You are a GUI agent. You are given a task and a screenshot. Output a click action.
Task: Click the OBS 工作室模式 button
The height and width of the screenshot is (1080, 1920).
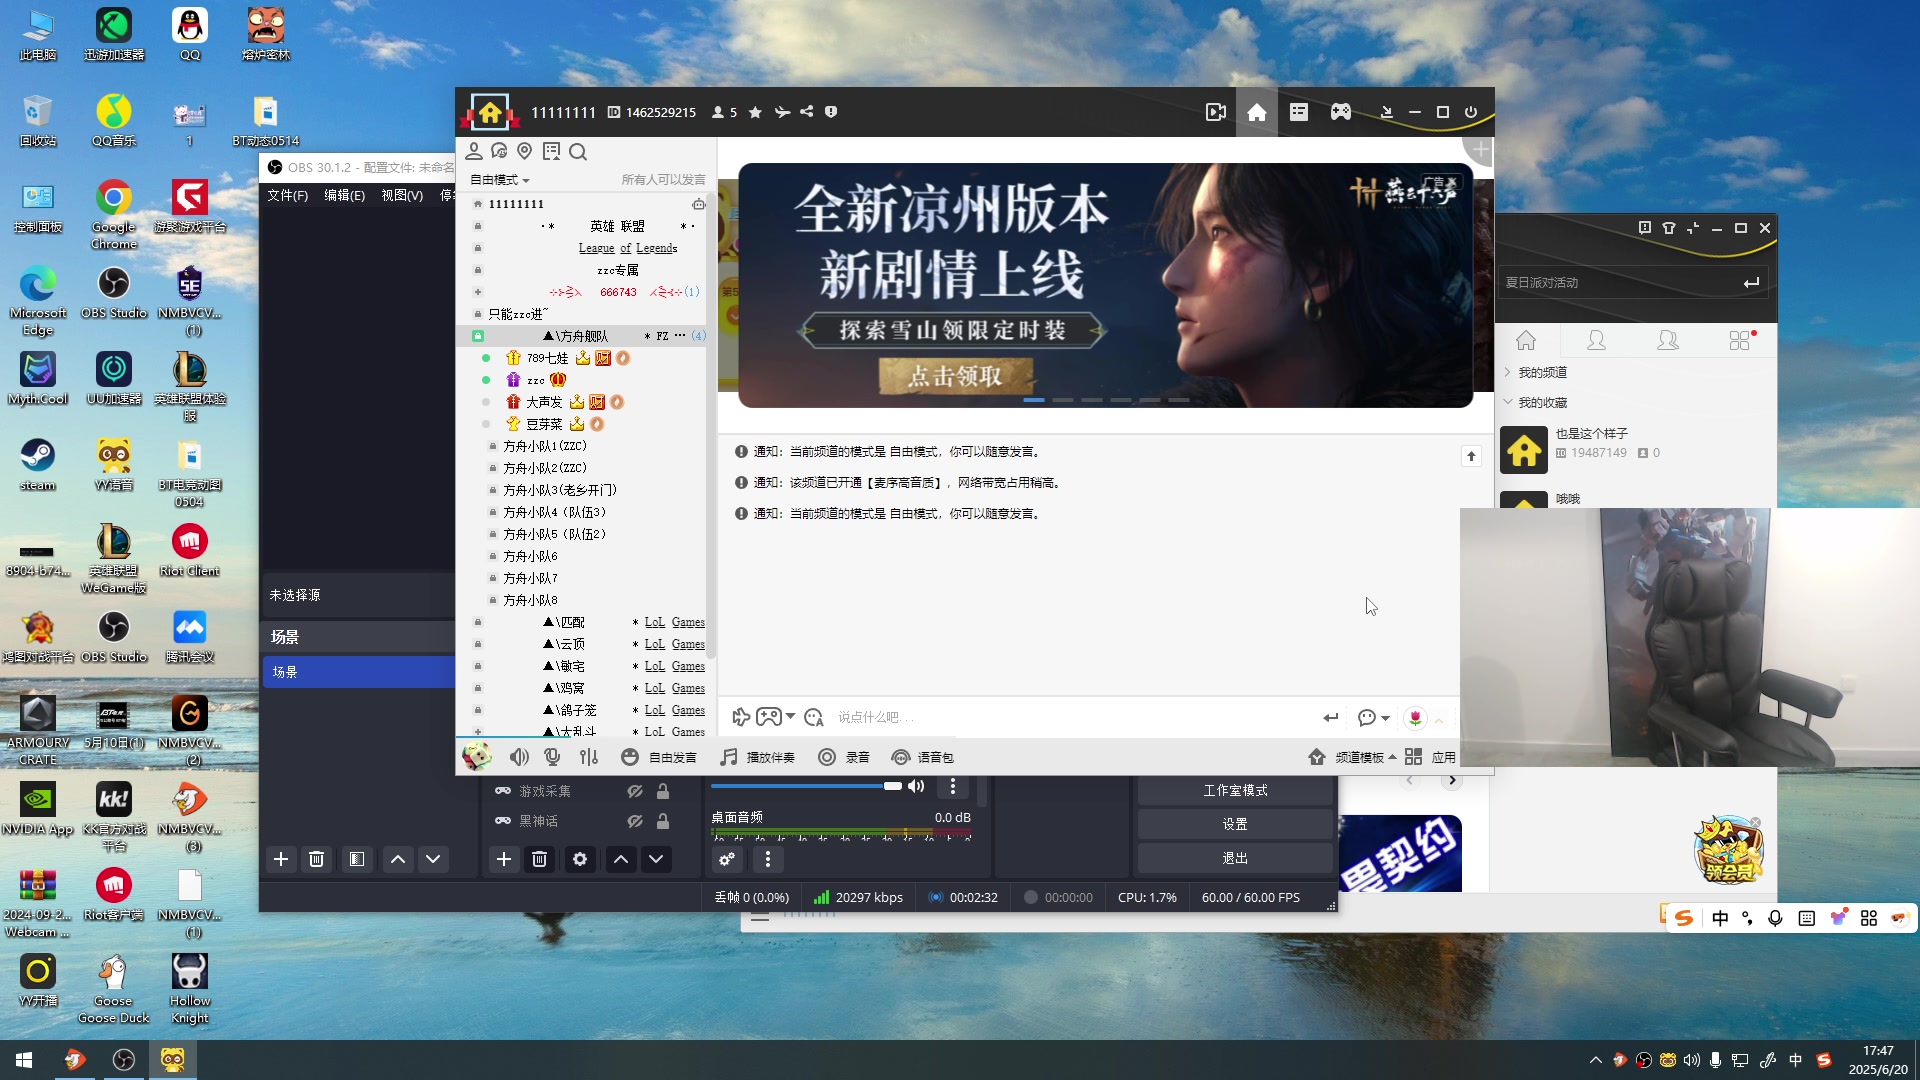pyautogui.click(x=1235, y=790)
